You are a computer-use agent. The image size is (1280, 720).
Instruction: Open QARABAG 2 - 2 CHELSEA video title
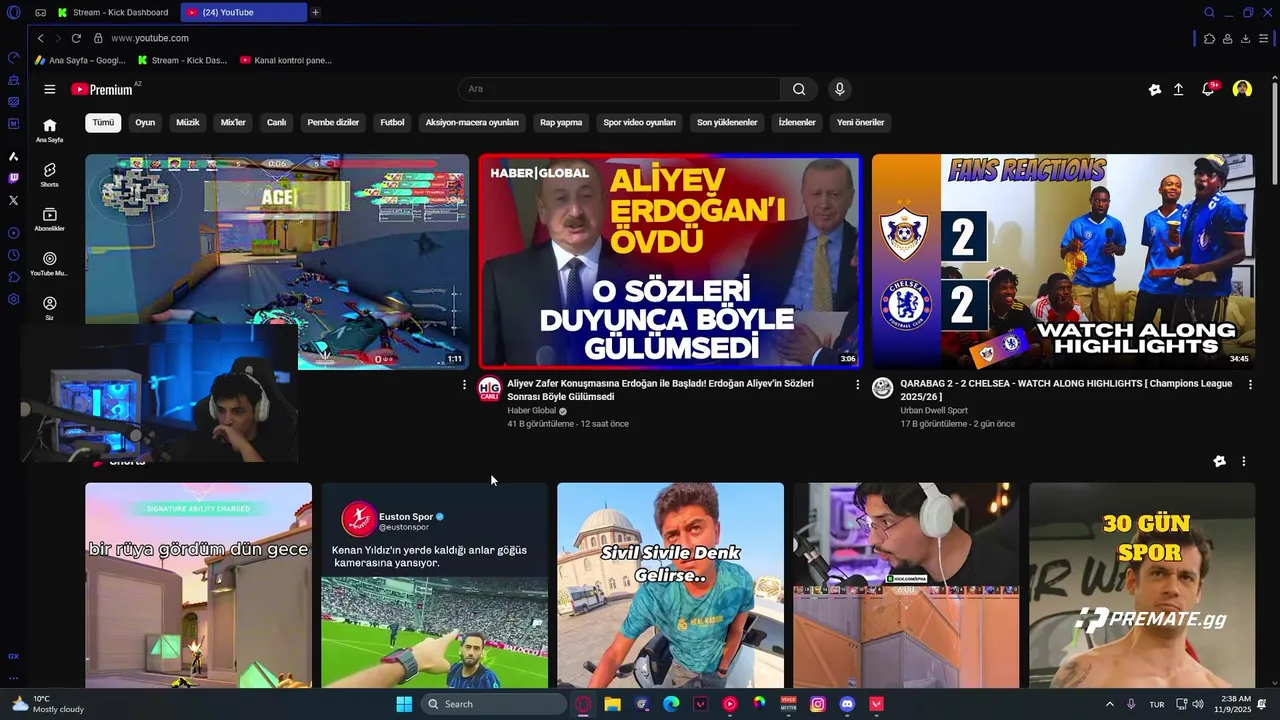[1066, 390]
